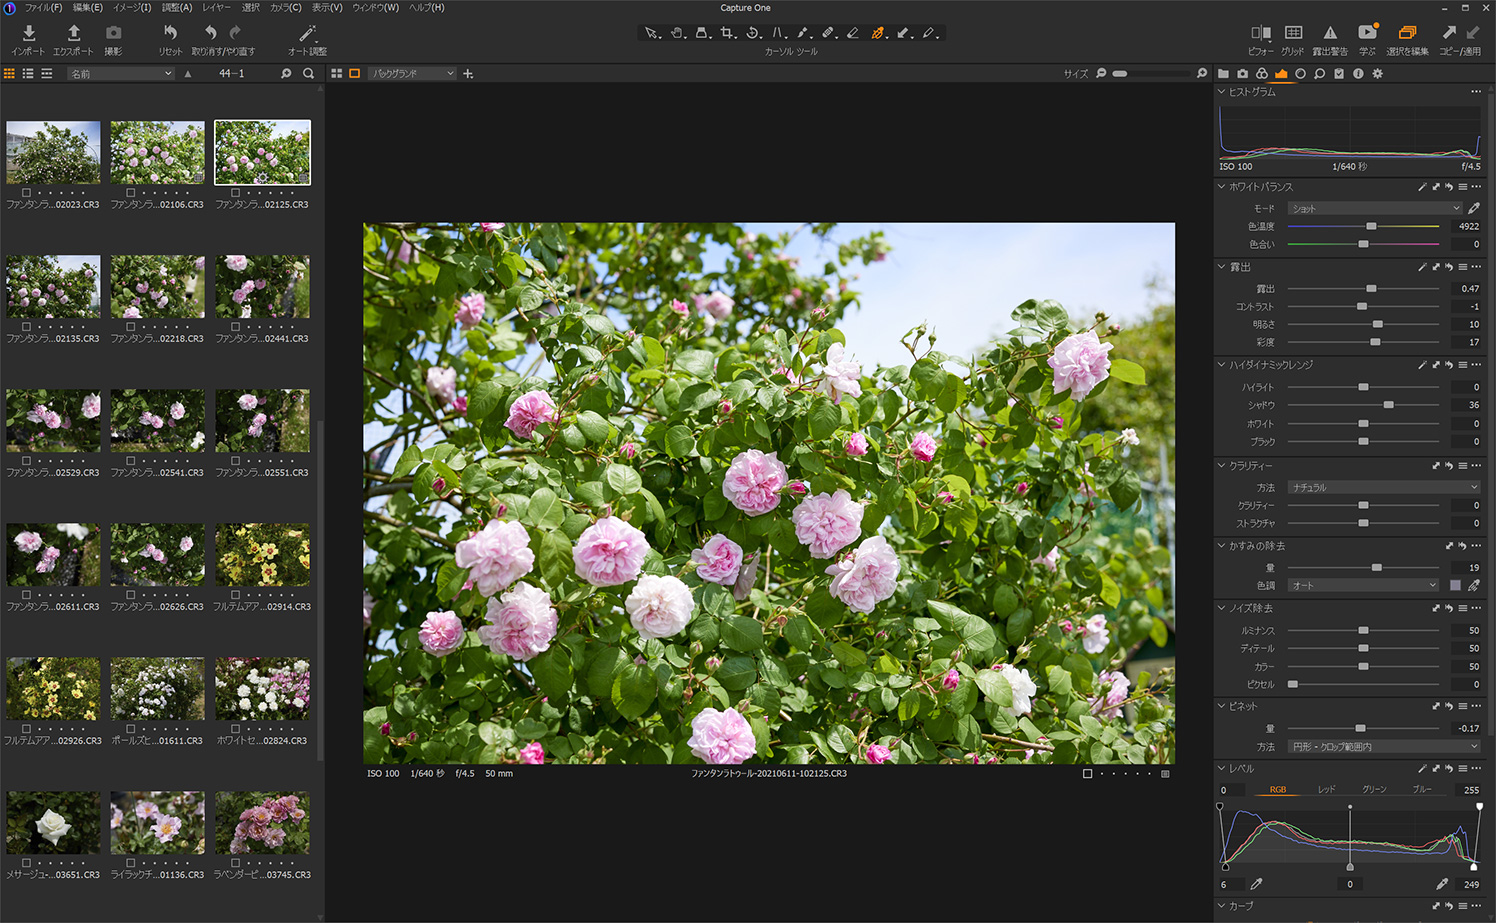Screen dimensions: 1496x923
Task: Collapse the ハイダイナミックレンジ panel
Action: tap(1221, 365)
